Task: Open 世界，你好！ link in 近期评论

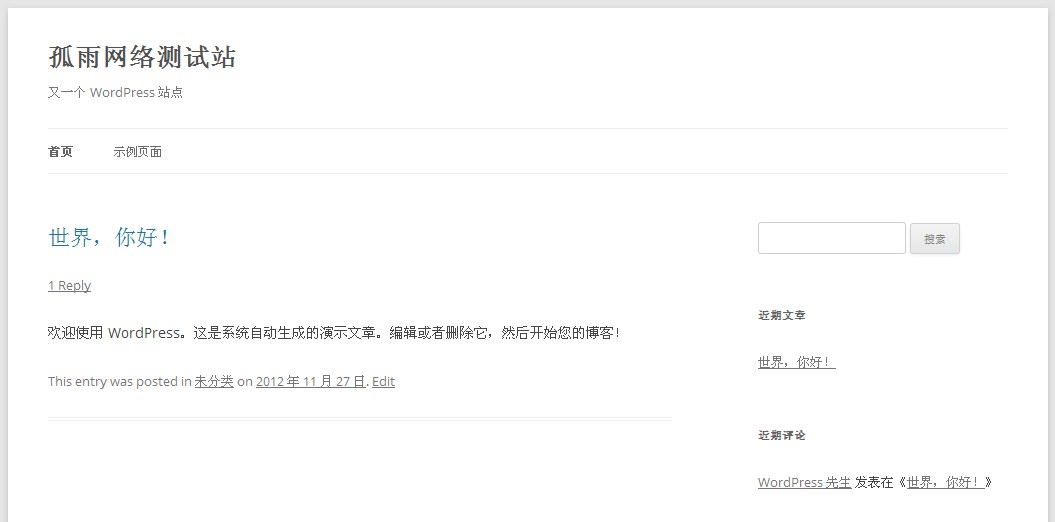Action: pyautogui.click(x=945, y=482)
